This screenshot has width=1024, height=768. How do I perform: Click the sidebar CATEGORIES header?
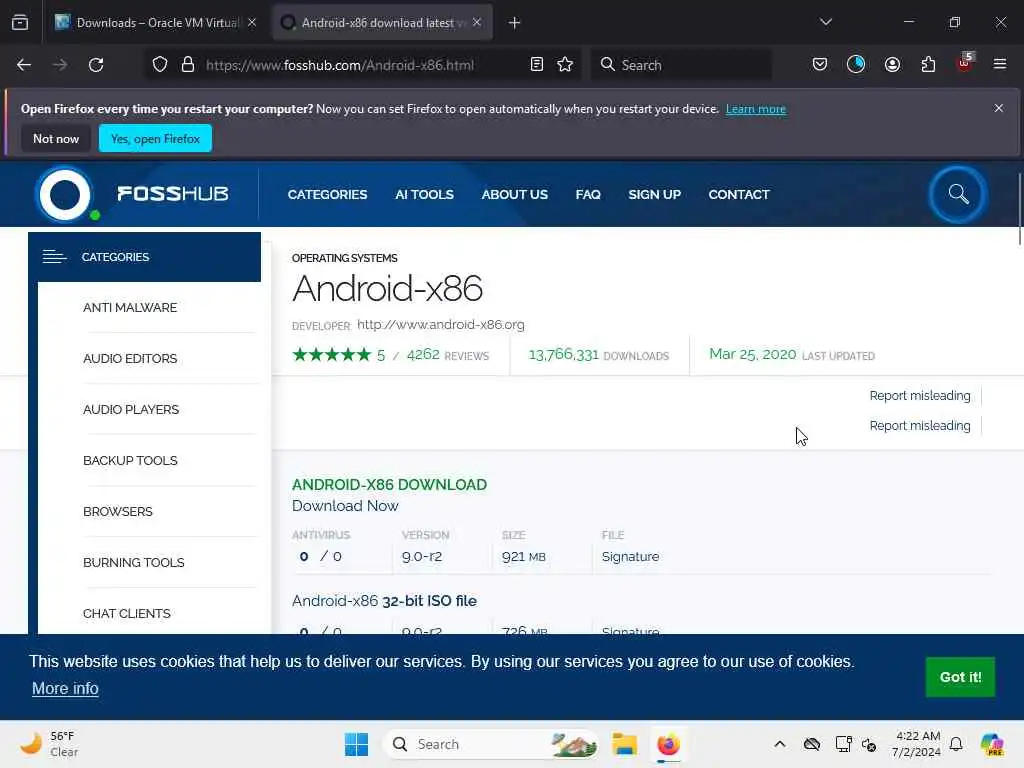[144, 257]
